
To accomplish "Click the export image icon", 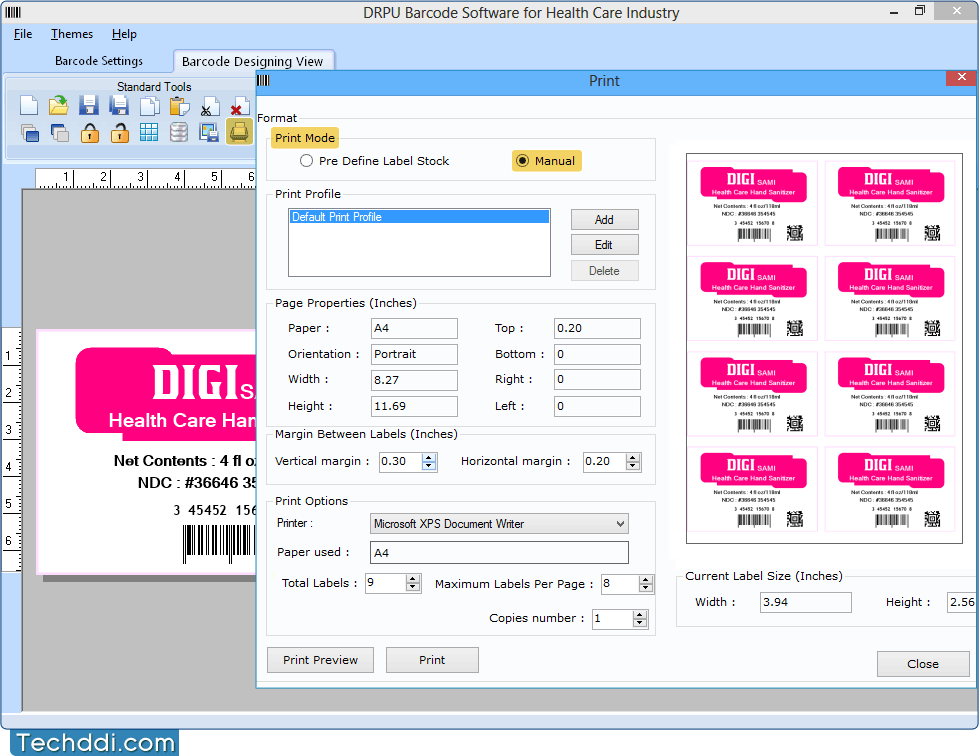I will point(209,132).
